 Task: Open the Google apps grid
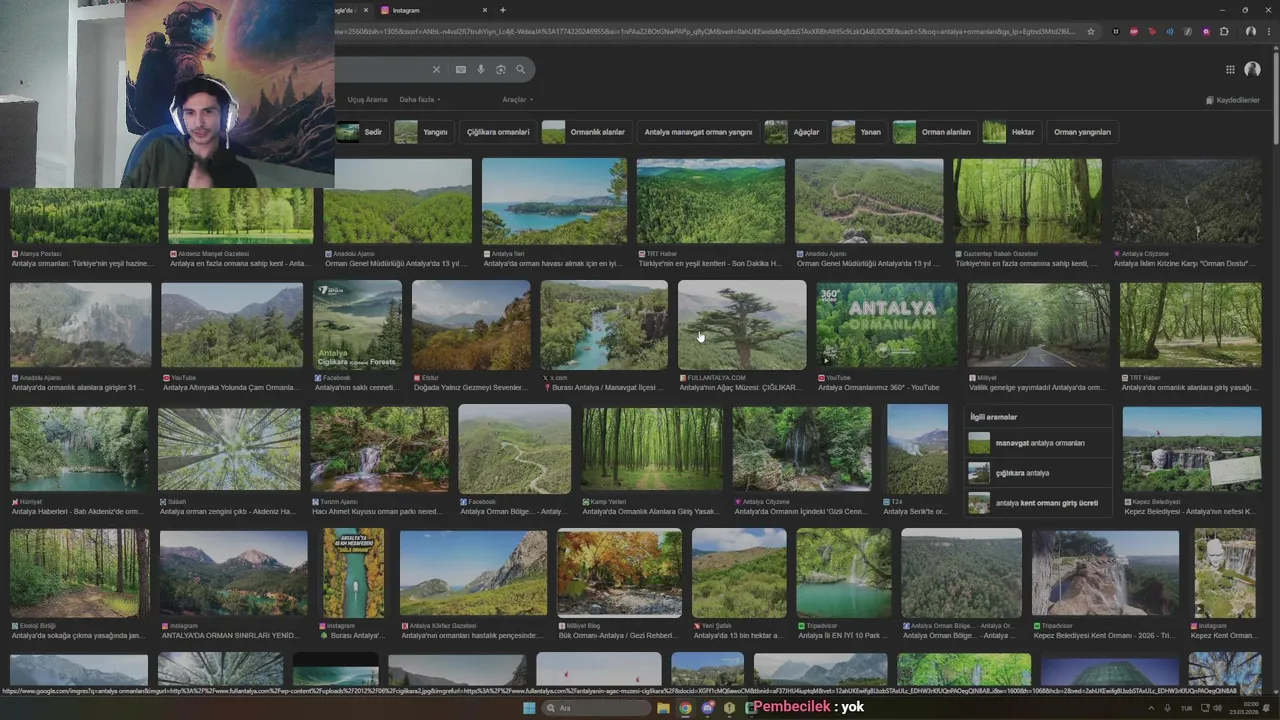[1230, 69]
